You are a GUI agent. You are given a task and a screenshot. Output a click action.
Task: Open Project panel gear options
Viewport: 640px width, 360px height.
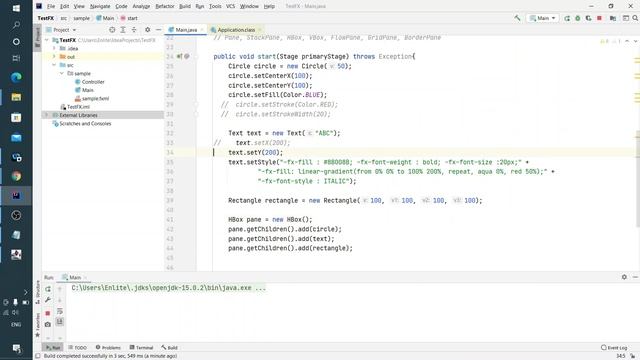click(147, 30)
